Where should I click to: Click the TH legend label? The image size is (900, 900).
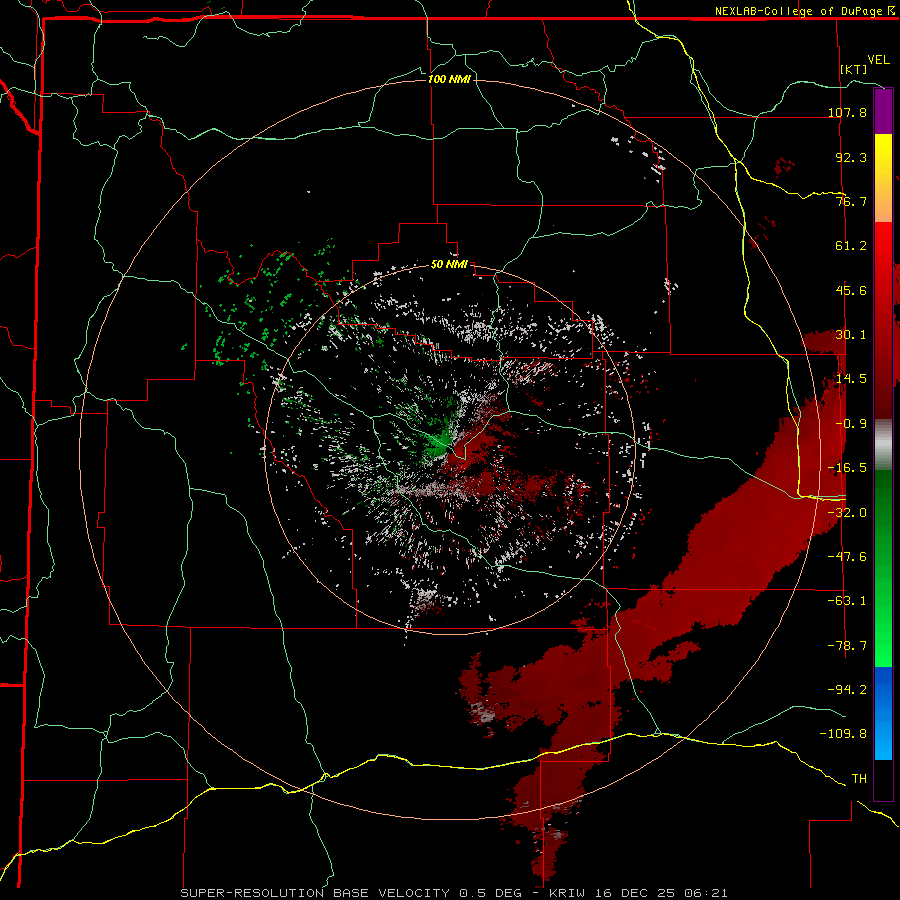tap(859, 779)
